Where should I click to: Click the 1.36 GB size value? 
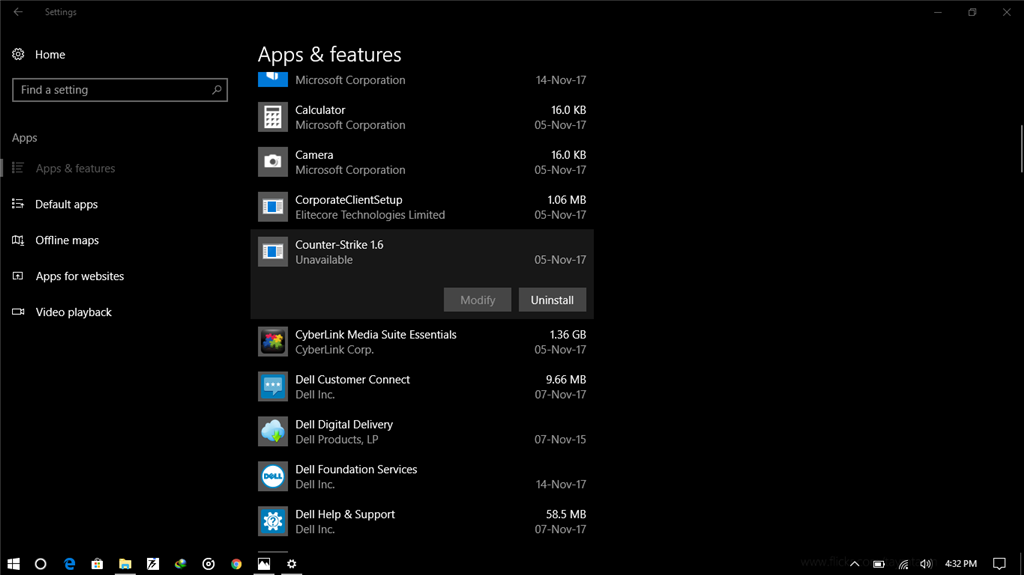(568, 335)
